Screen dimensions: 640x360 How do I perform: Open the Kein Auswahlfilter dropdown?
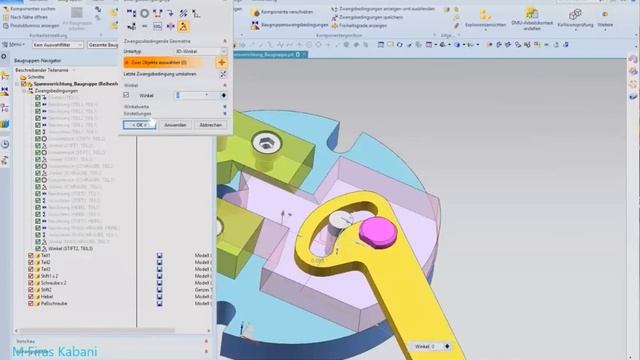coord(58,45)
